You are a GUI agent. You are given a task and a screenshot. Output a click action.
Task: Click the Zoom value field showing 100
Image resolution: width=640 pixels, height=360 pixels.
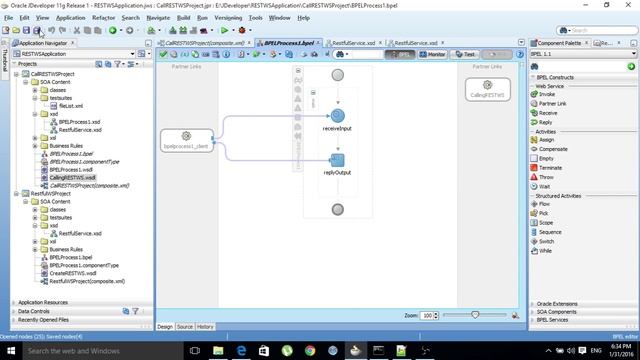(427, 316)
